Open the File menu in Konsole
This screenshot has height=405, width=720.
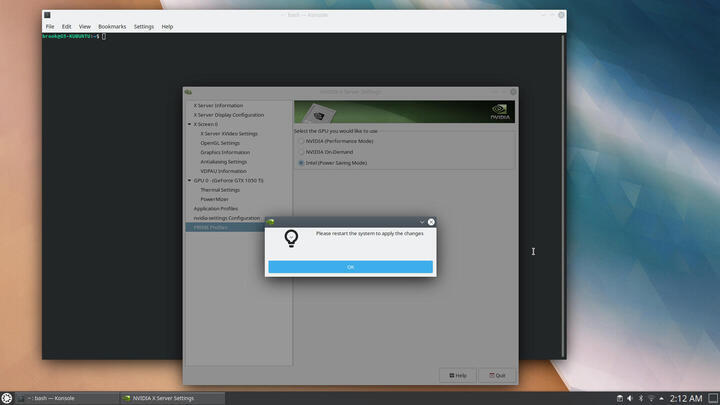50,27
